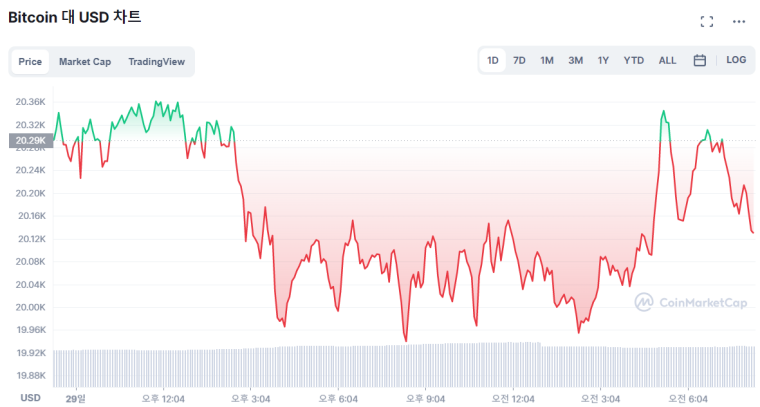Select the 1D time range
760x407 pixels.
pyautogui.click(x=493, y=60)
